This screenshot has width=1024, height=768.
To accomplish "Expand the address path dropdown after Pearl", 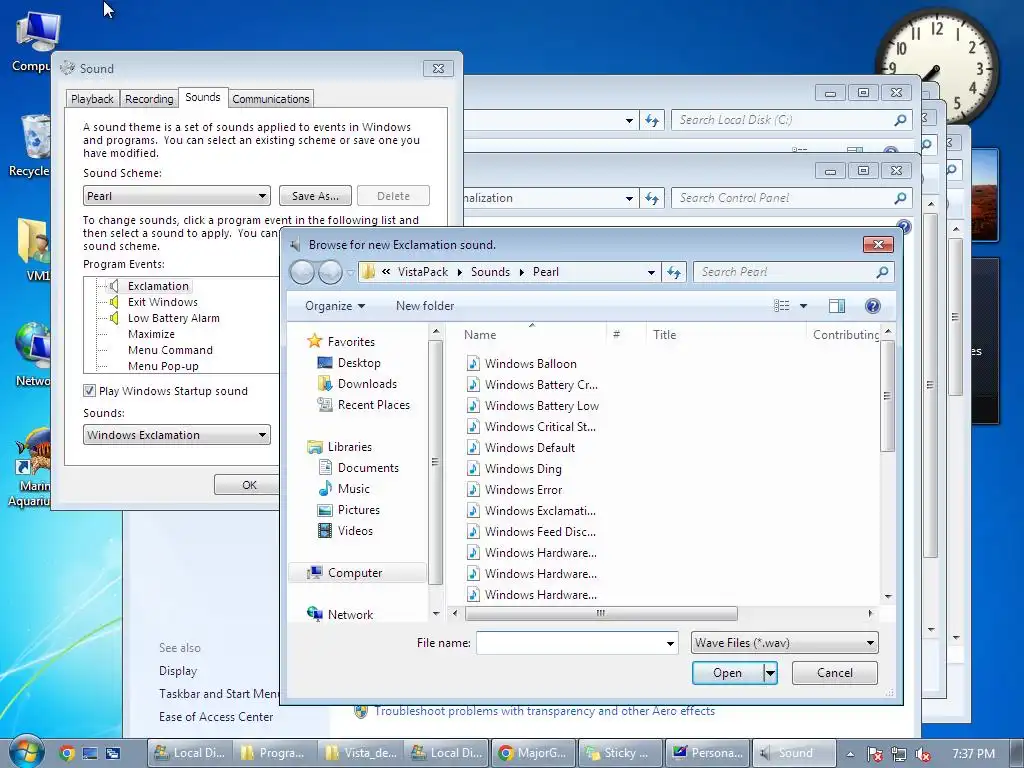I will point(650,272).
